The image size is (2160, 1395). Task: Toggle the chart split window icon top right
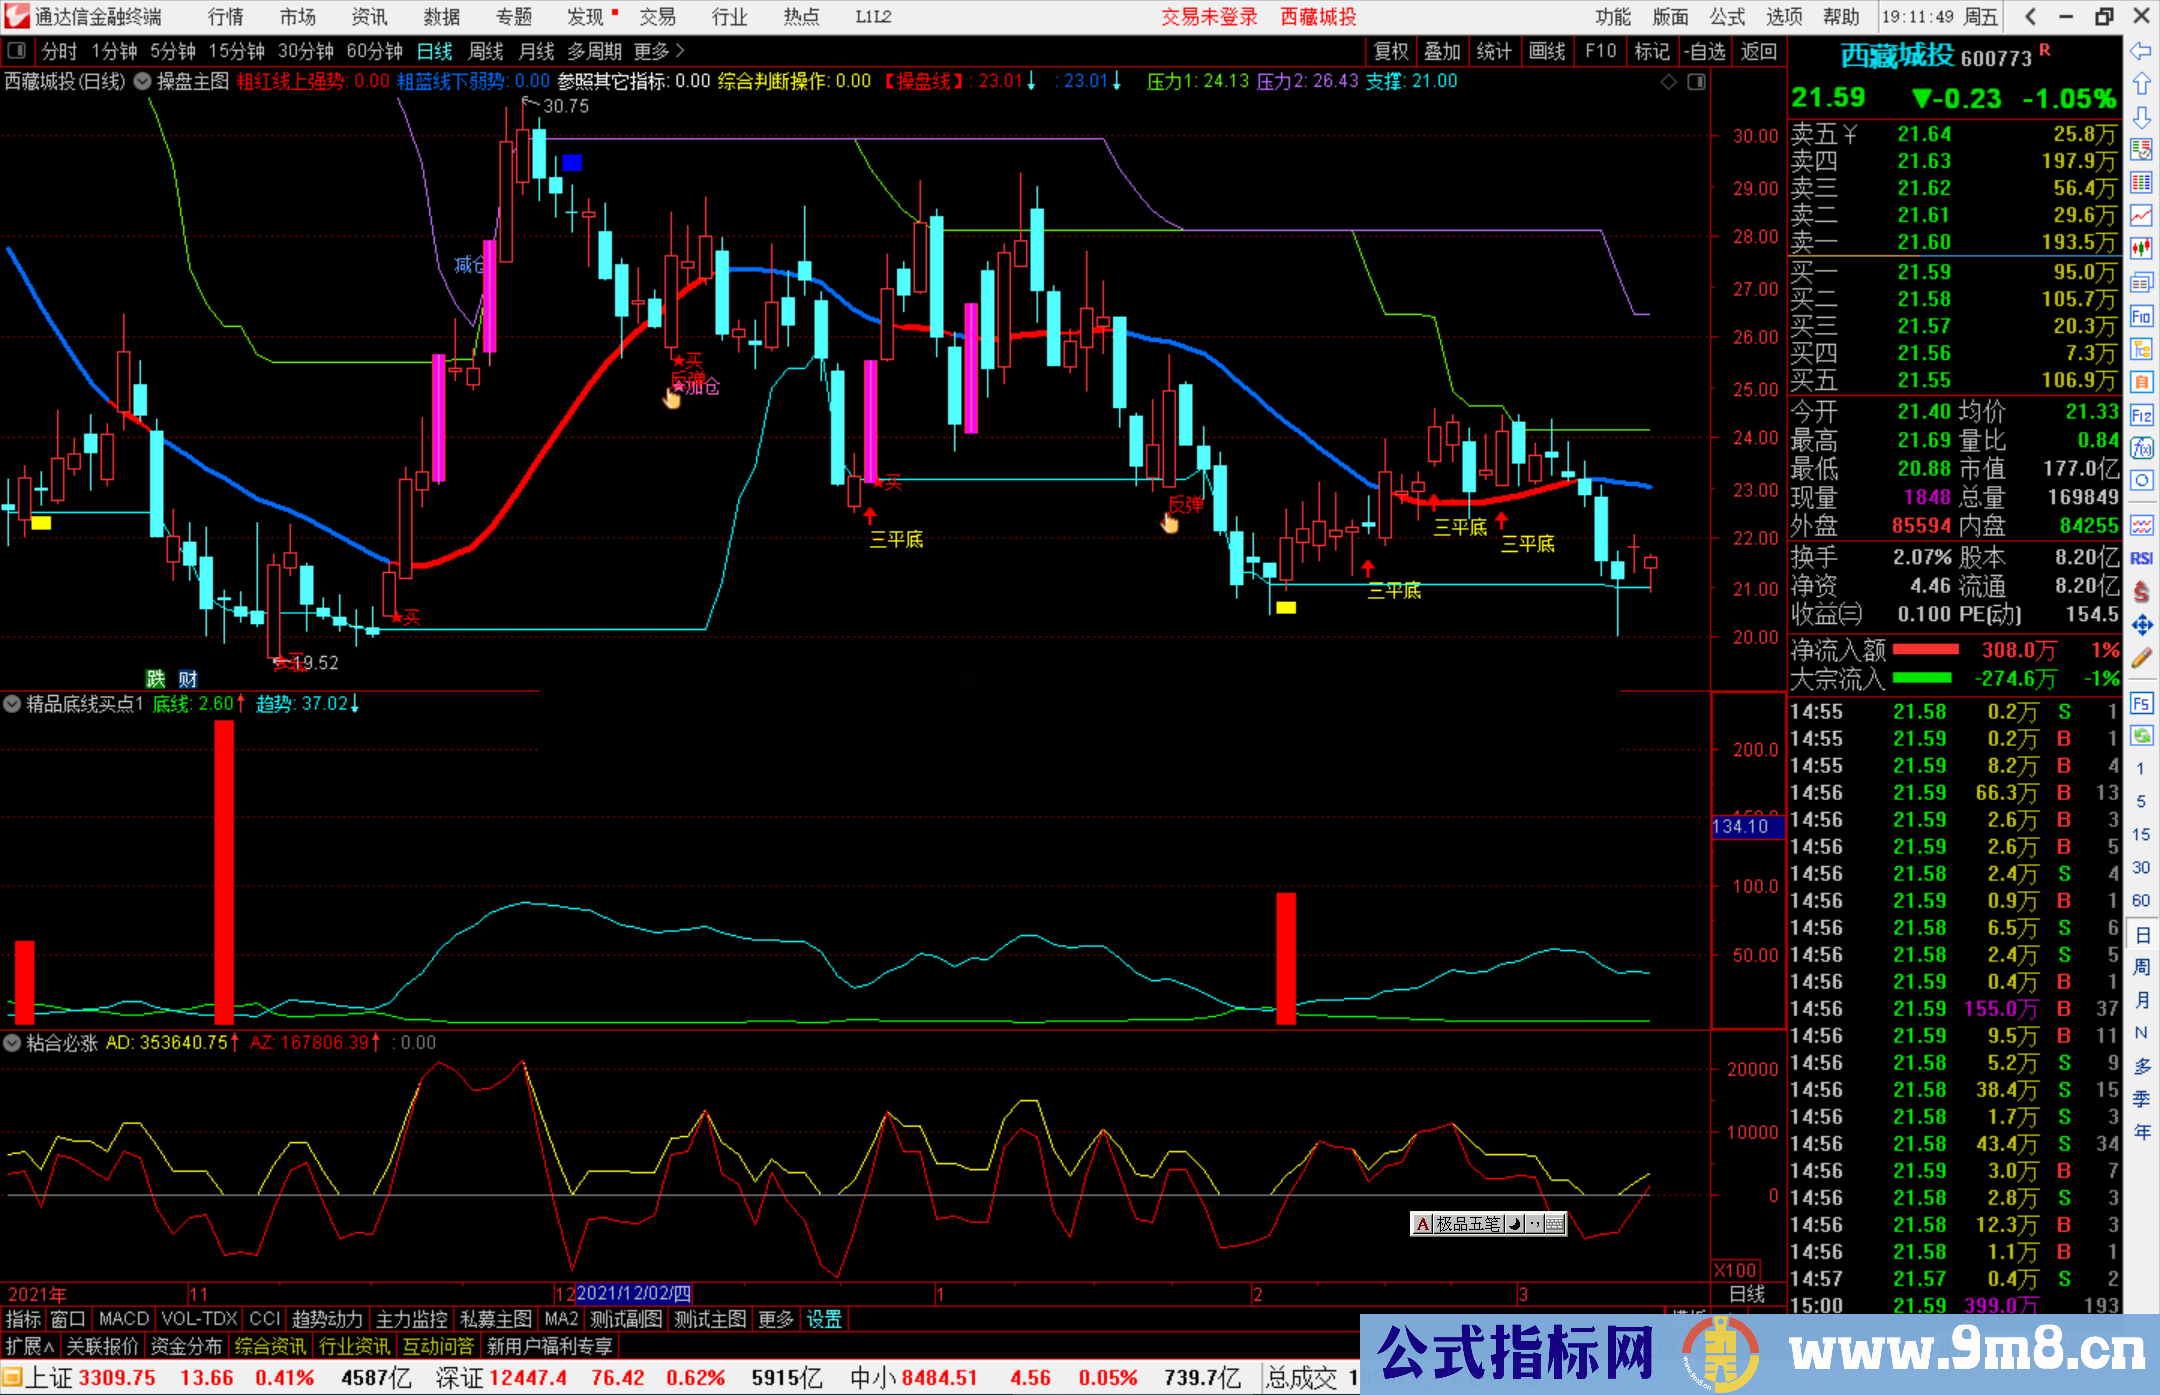[x=1697, y=82]
